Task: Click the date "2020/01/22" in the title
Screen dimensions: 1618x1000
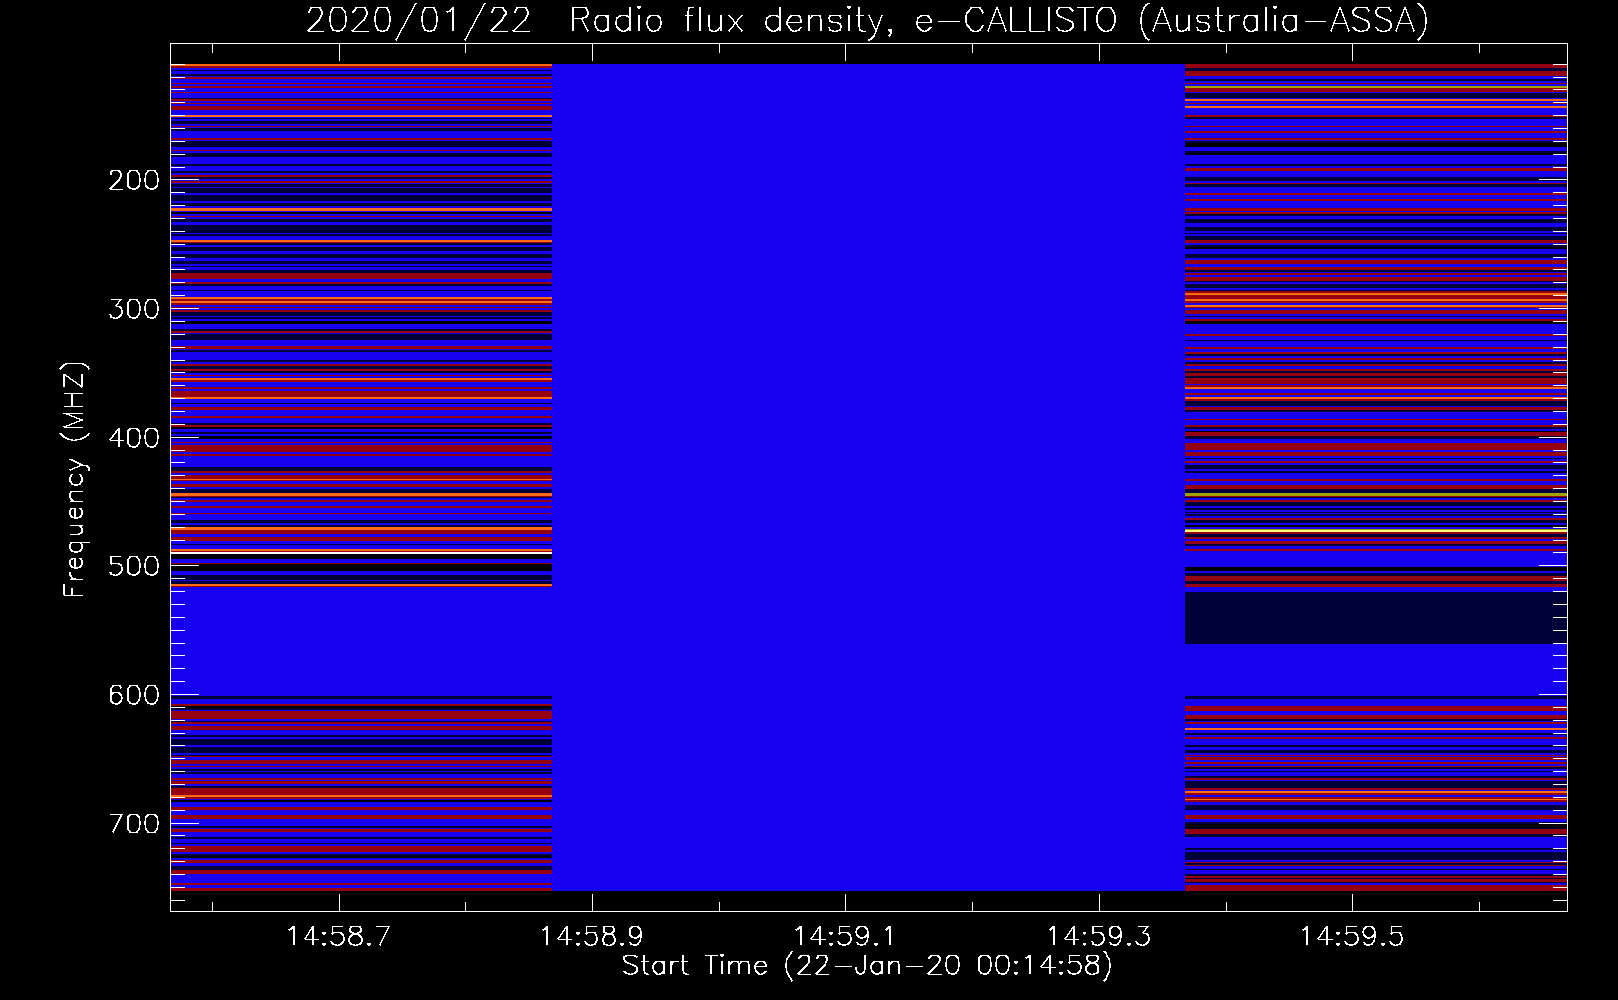Action: point(419,21)
